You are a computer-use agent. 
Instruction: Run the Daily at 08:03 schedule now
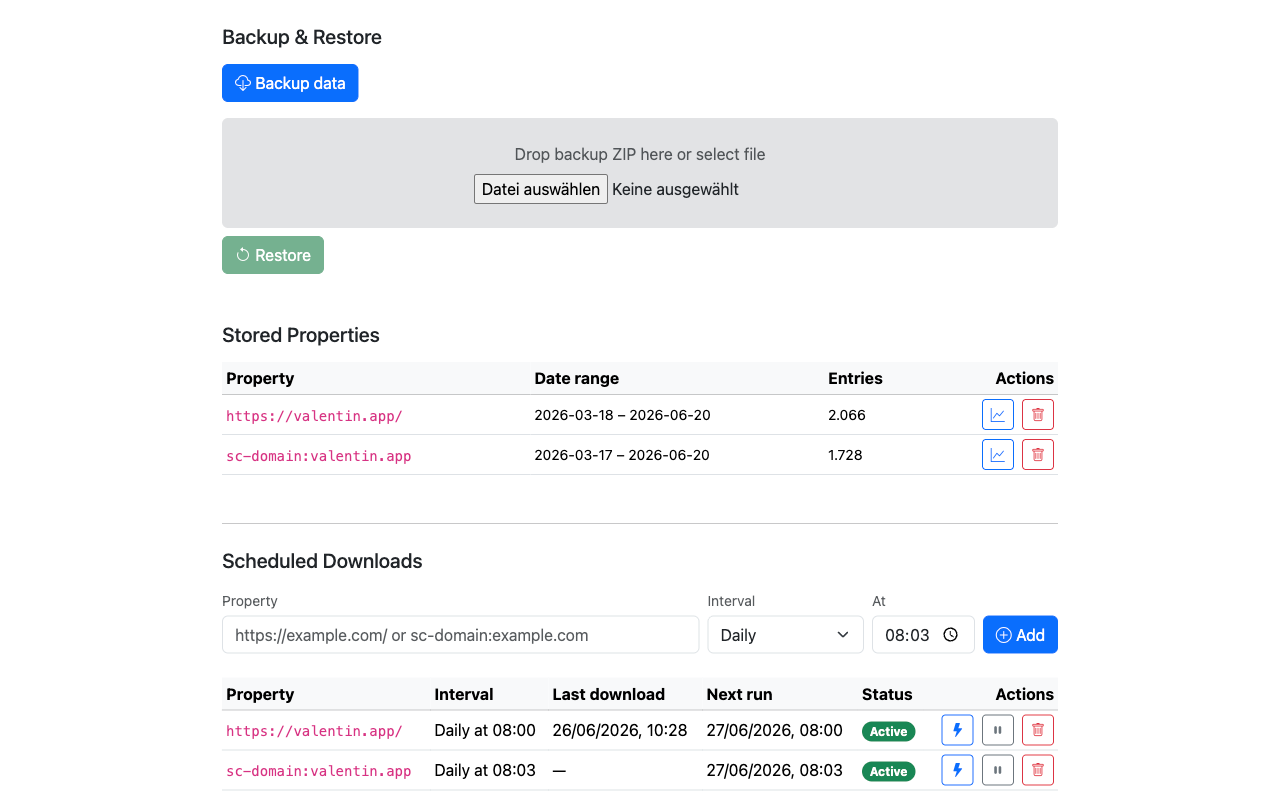coord(958,771)
